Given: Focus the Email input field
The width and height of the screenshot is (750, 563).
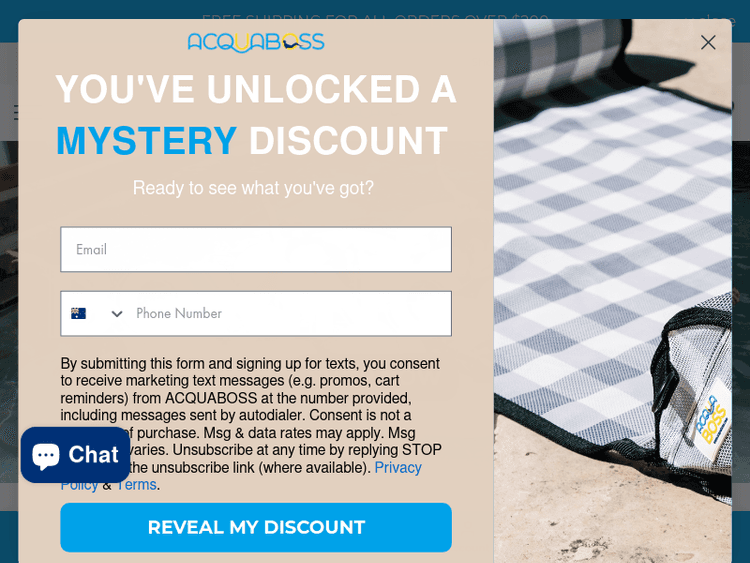Looking at the screenshot, I should 256,249.
